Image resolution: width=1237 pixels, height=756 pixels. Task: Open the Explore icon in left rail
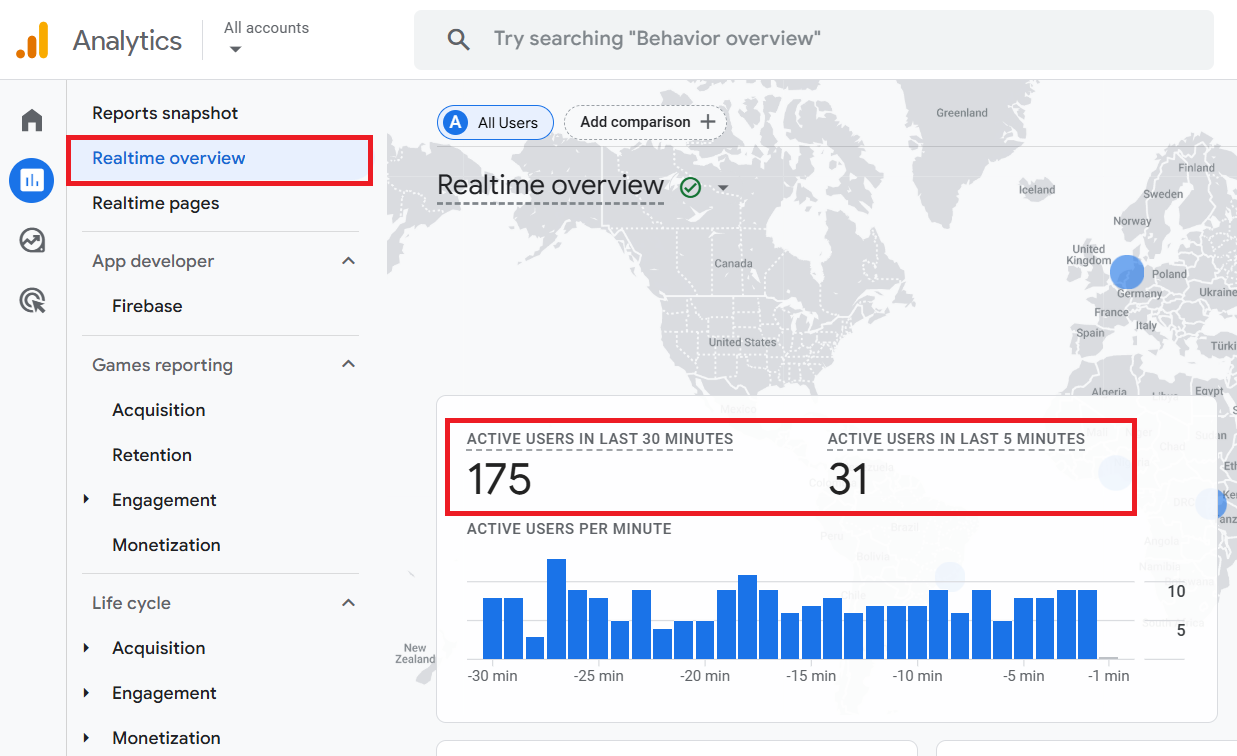point(32,240)
